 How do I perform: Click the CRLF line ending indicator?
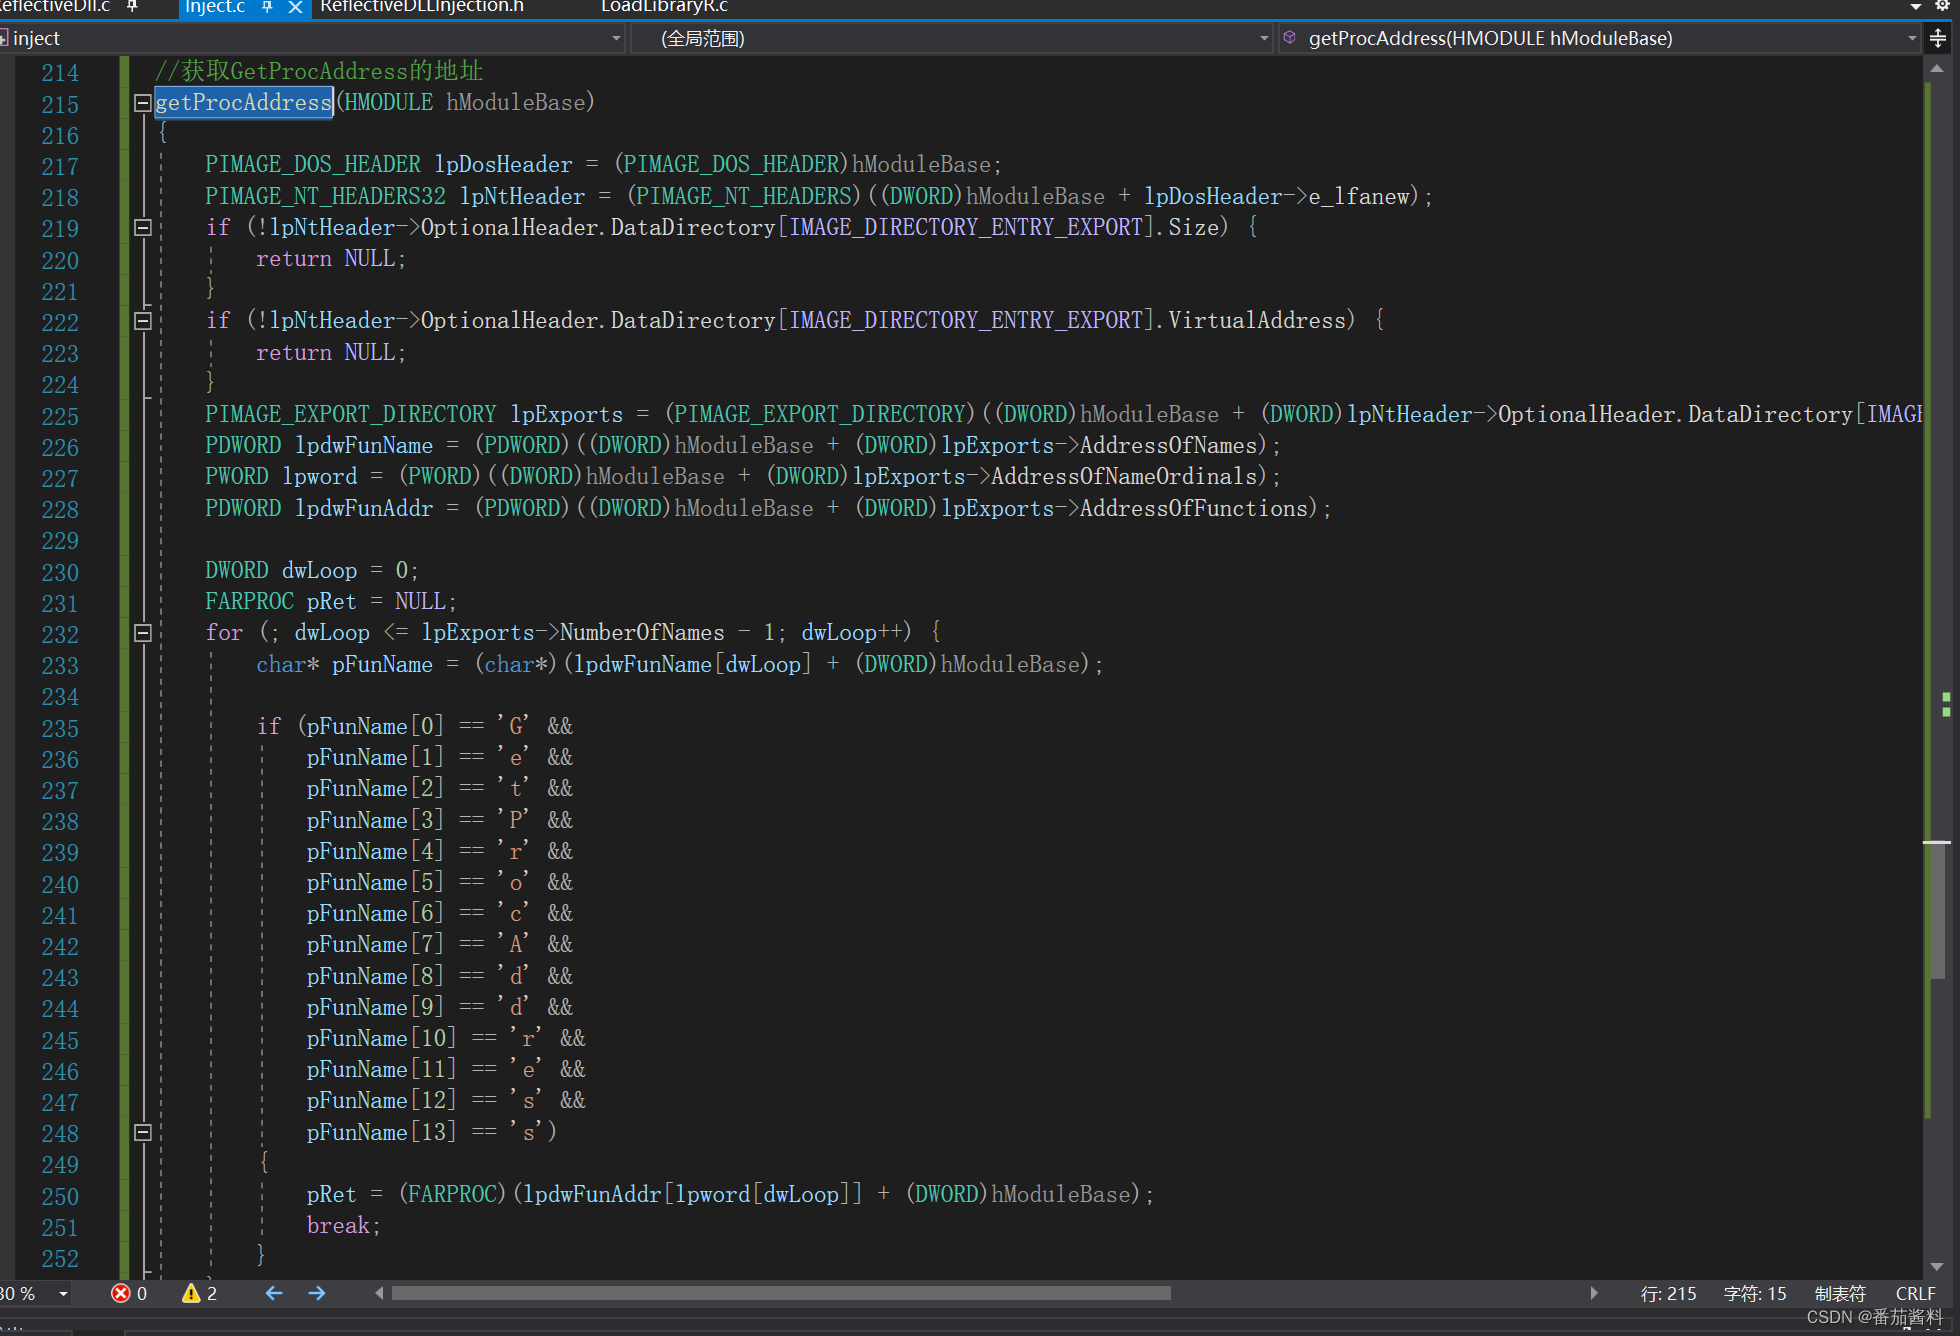coord(1915,1293)
